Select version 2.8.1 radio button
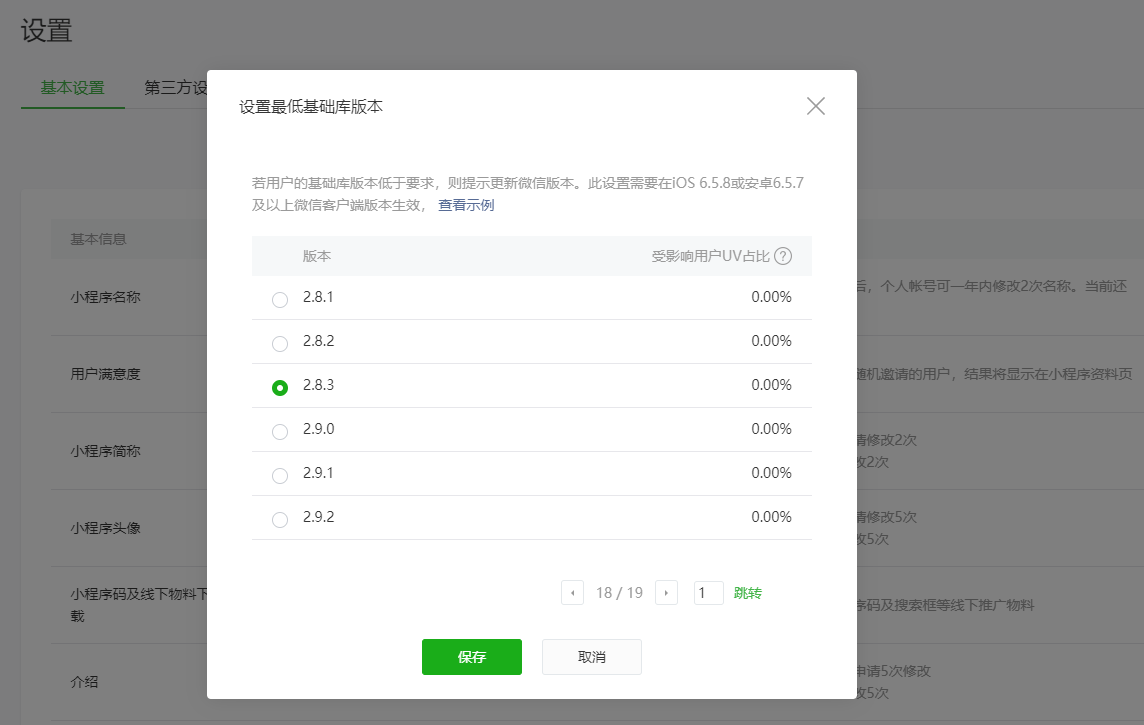 (279, 299)
